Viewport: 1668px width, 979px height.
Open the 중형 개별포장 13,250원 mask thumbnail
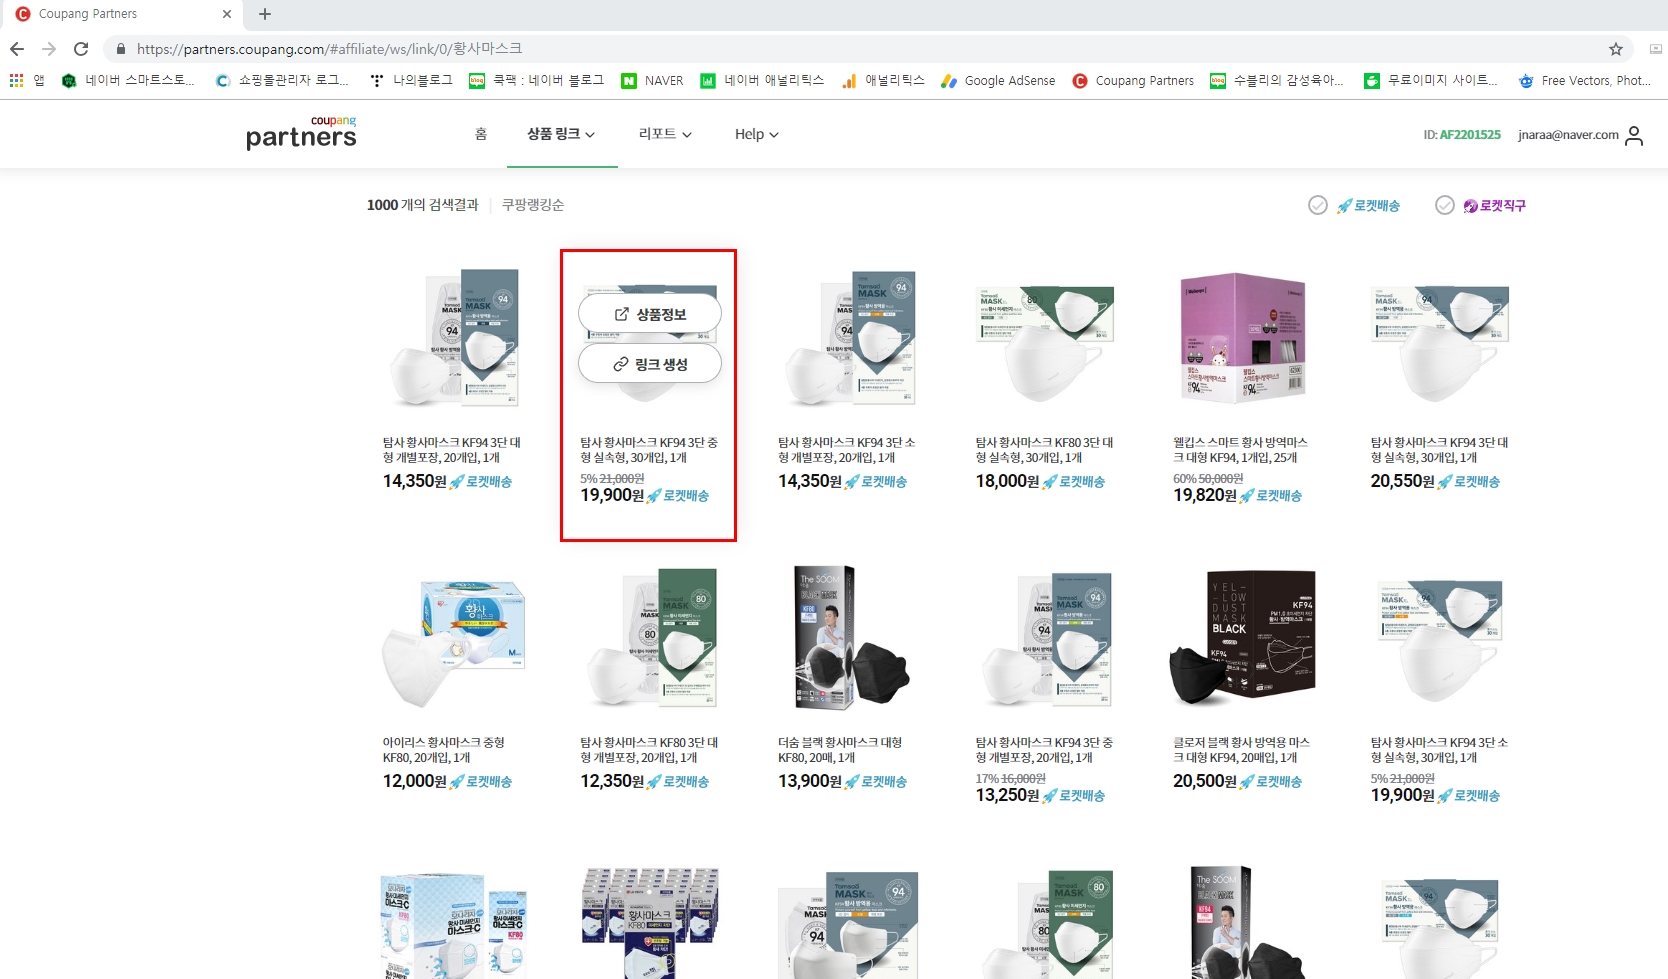click(x=1045, y=638)
